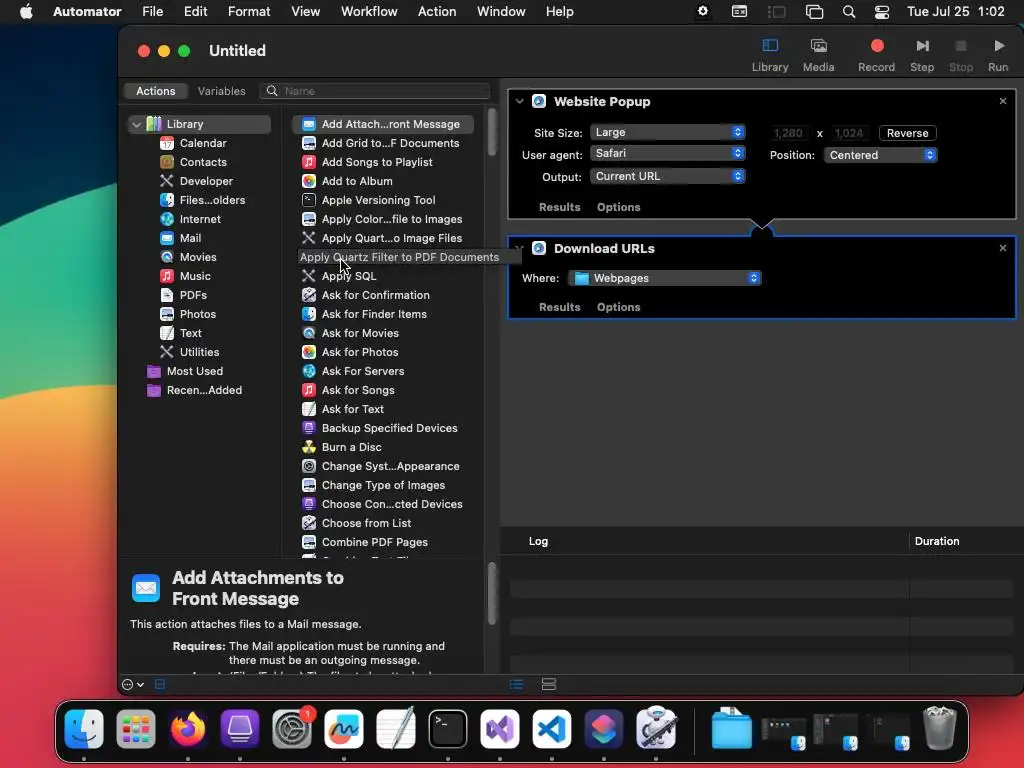This screenshot has width=1024, height=768.
Task: Switch to Actions tab
Action: pos(155,91)
